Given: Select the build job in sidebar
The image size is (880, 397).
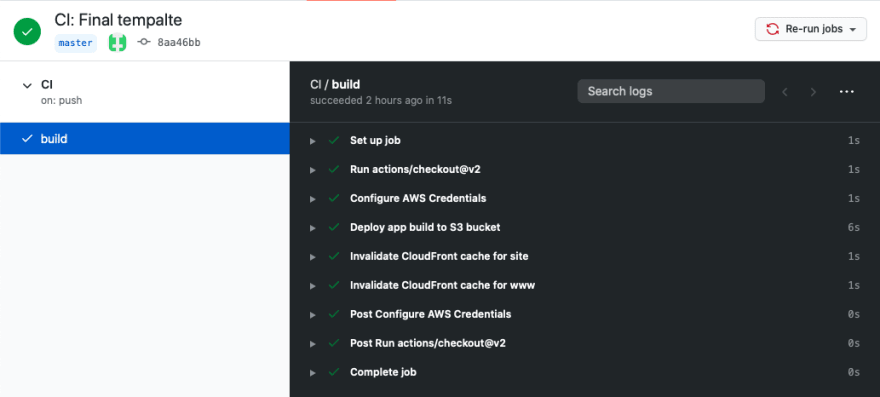Looking at the screenshot, I should [x=145, y=139].
